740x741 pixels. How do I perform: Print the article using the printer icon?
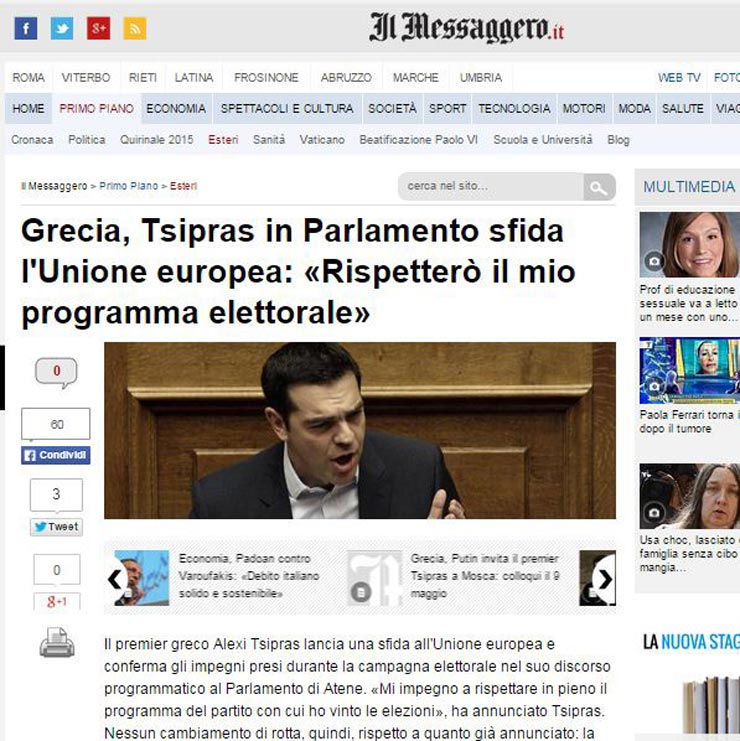tap(57, 643)
